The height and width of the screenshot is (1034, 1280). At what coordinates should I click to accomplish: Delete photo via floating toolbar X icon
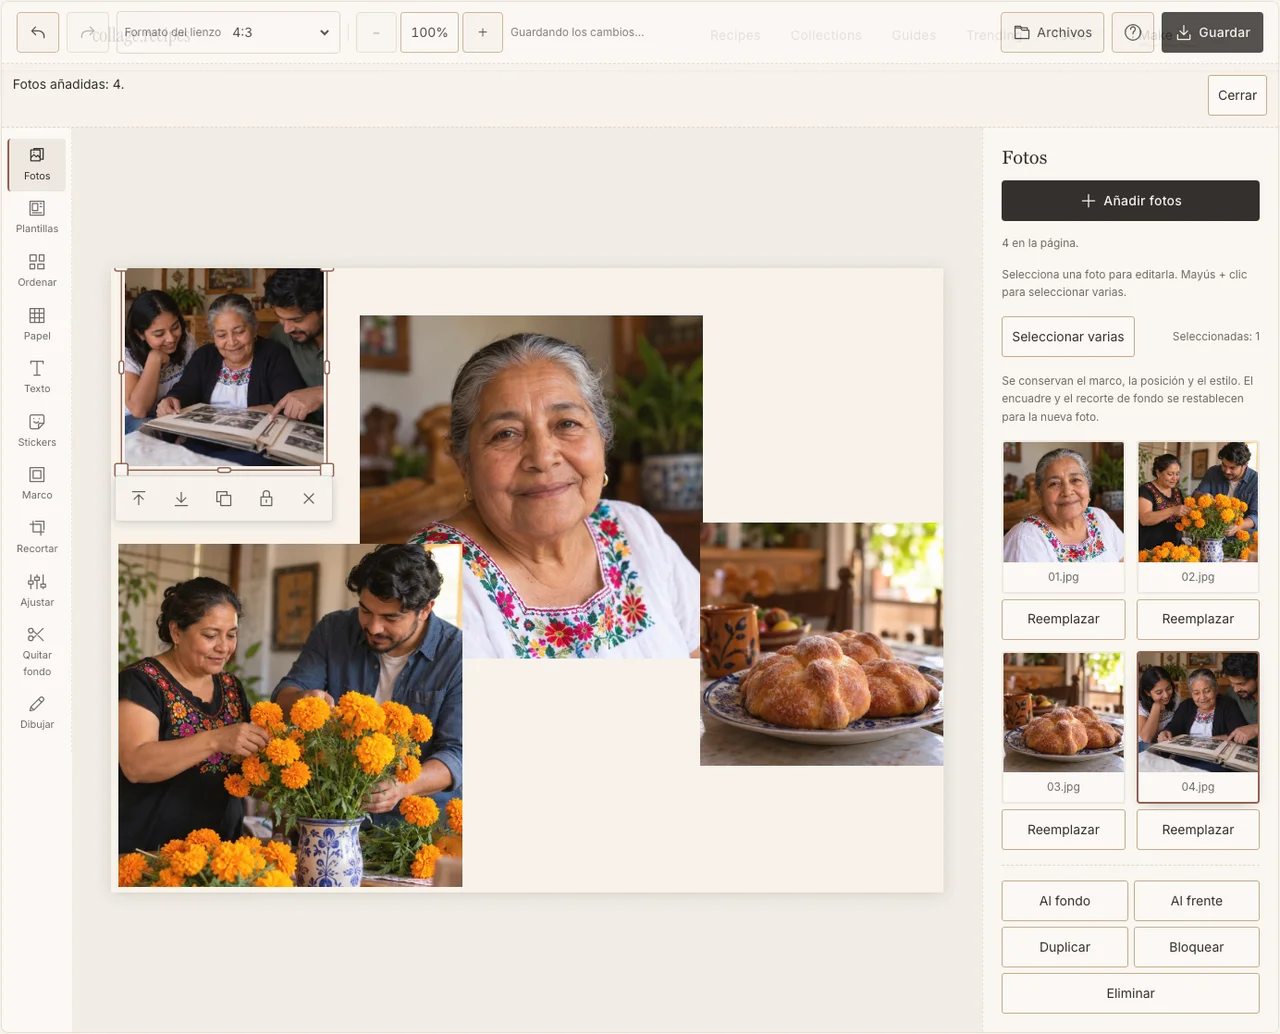pos(309,498)
